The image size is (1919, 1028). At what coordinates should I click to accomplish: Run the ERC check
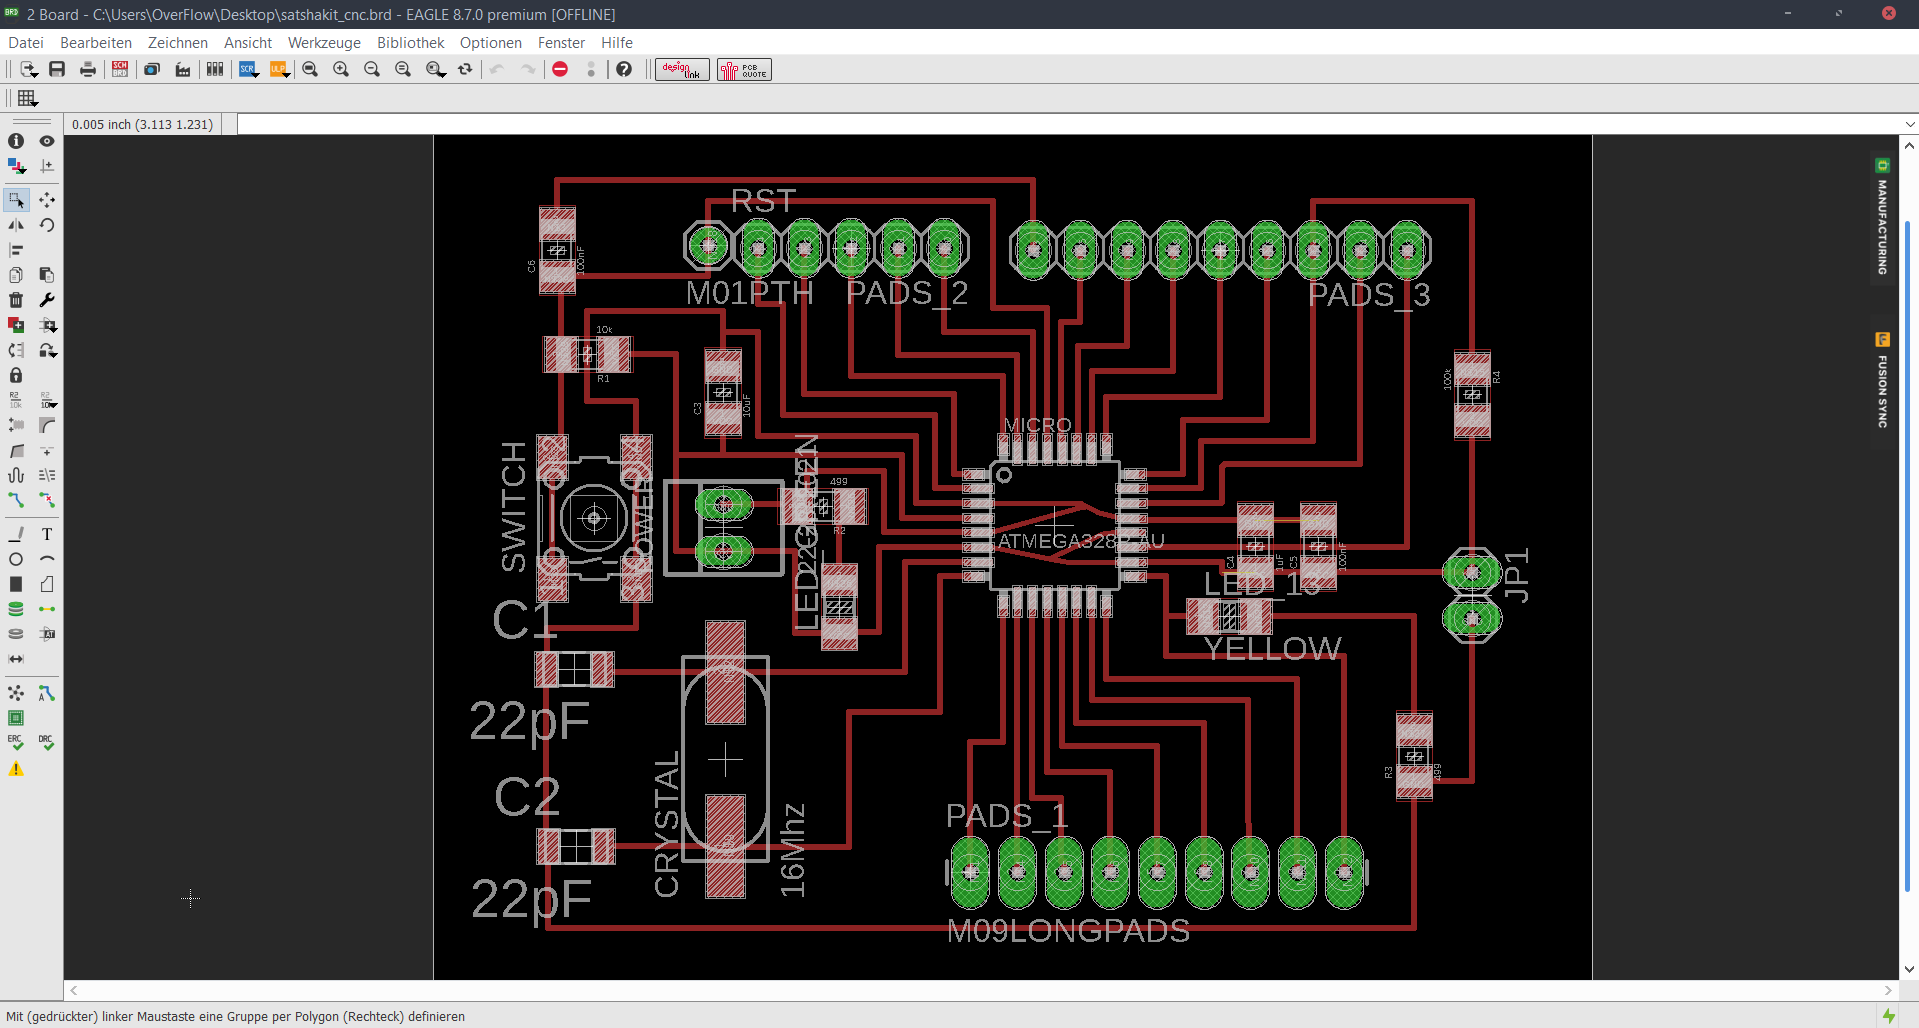coord(16,743)
